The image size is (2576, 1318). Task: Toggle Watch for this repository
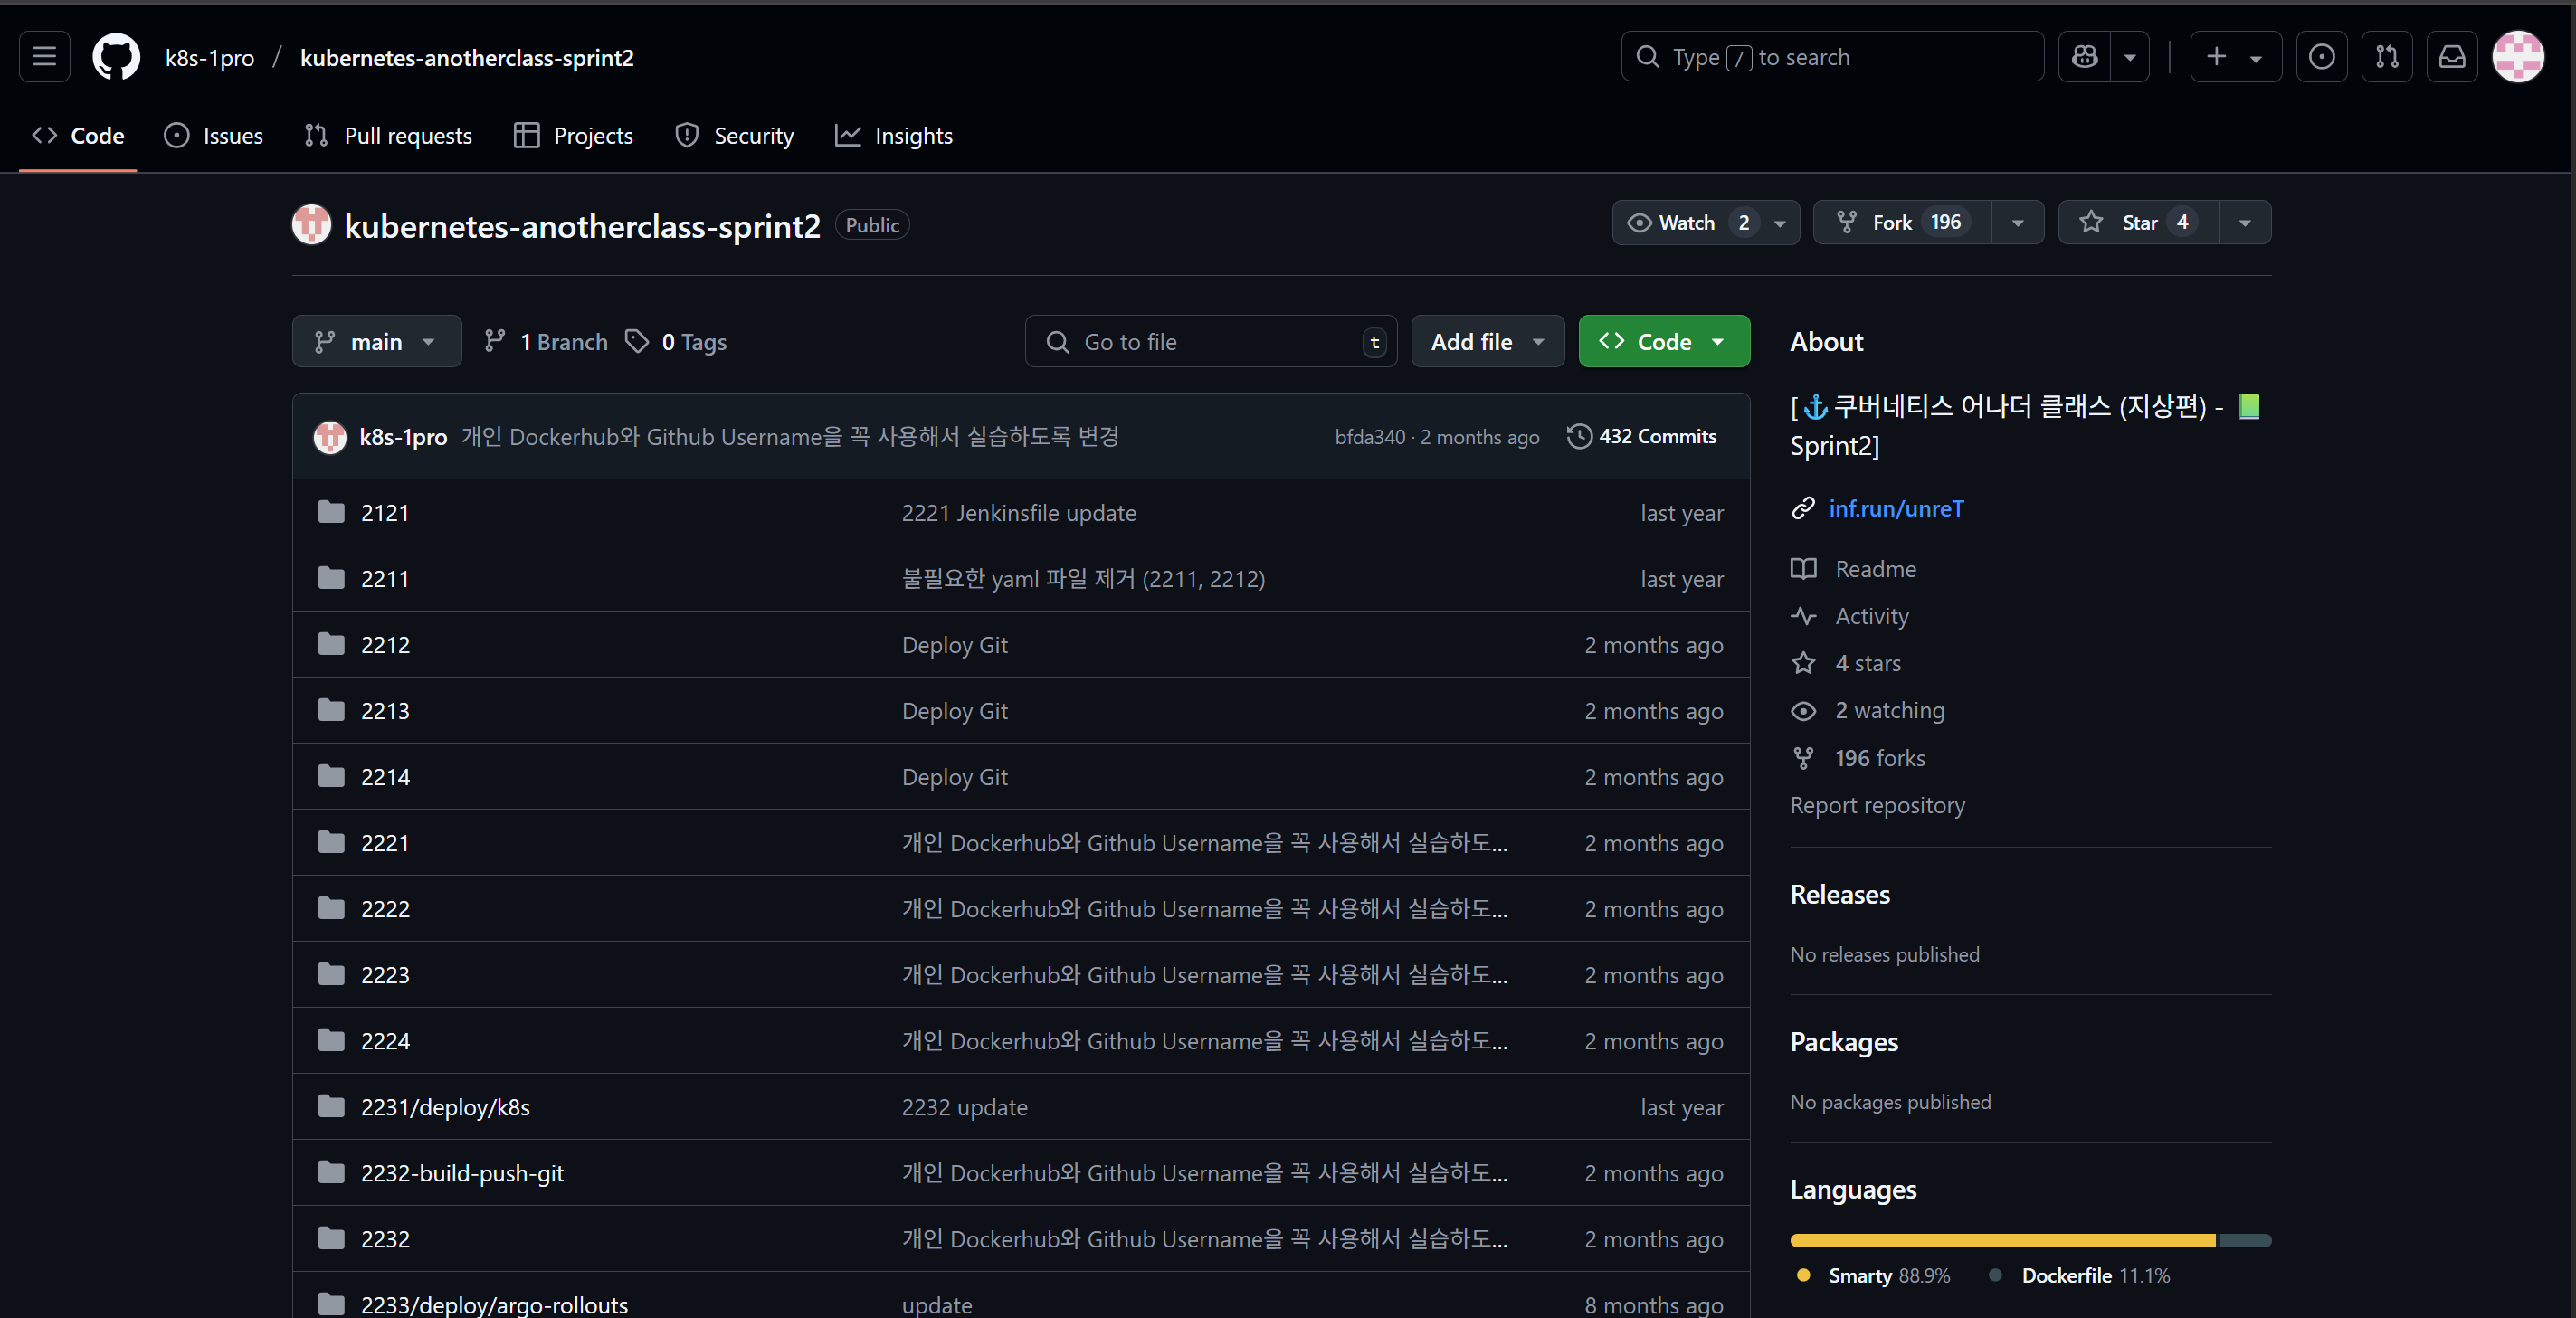1685,222
